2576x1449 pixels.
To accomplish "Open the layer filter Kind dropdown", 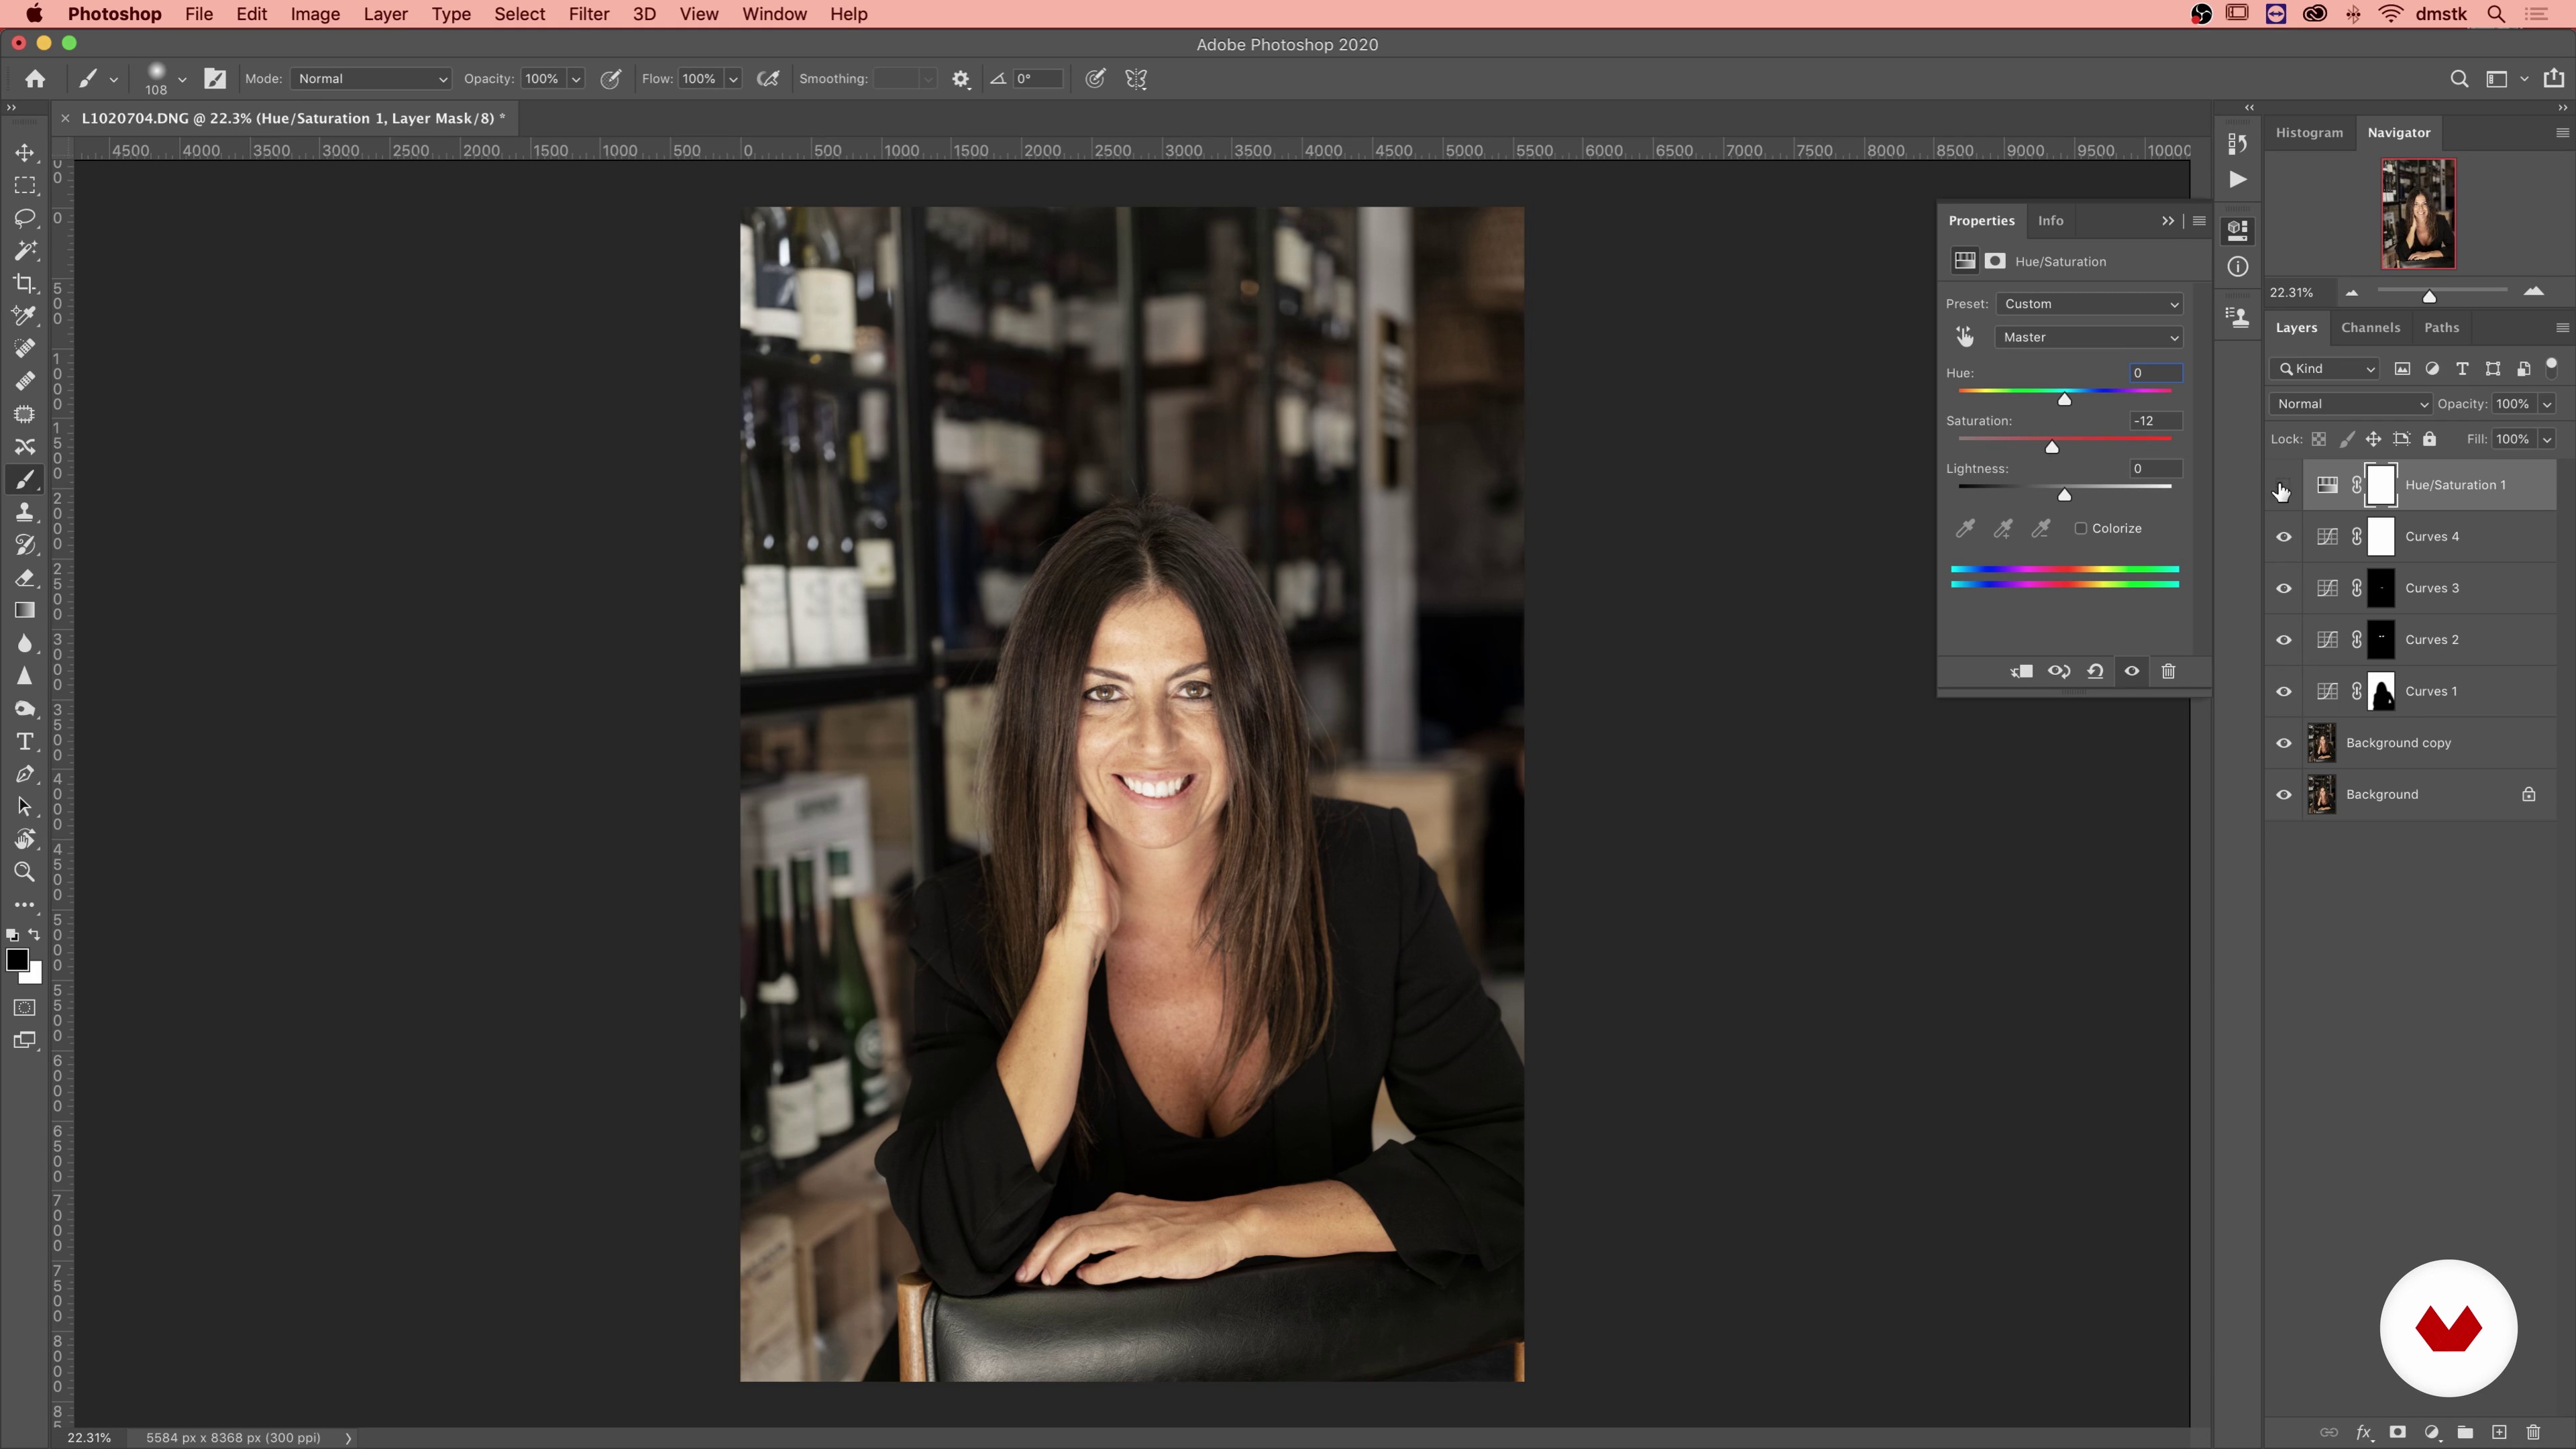I will pos(2324,369).
